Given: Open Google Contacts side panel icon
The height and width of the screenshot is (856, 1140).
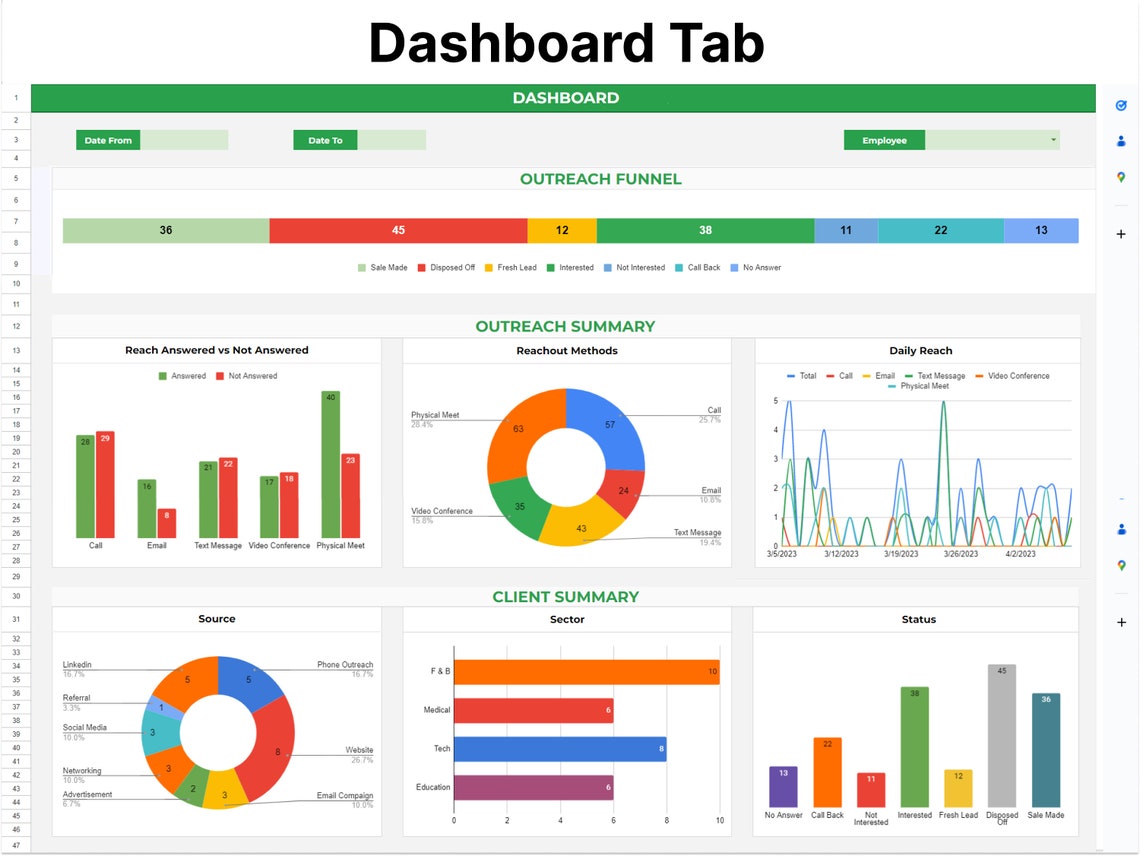Looking at the screenshot, I should coord(1122,140).
